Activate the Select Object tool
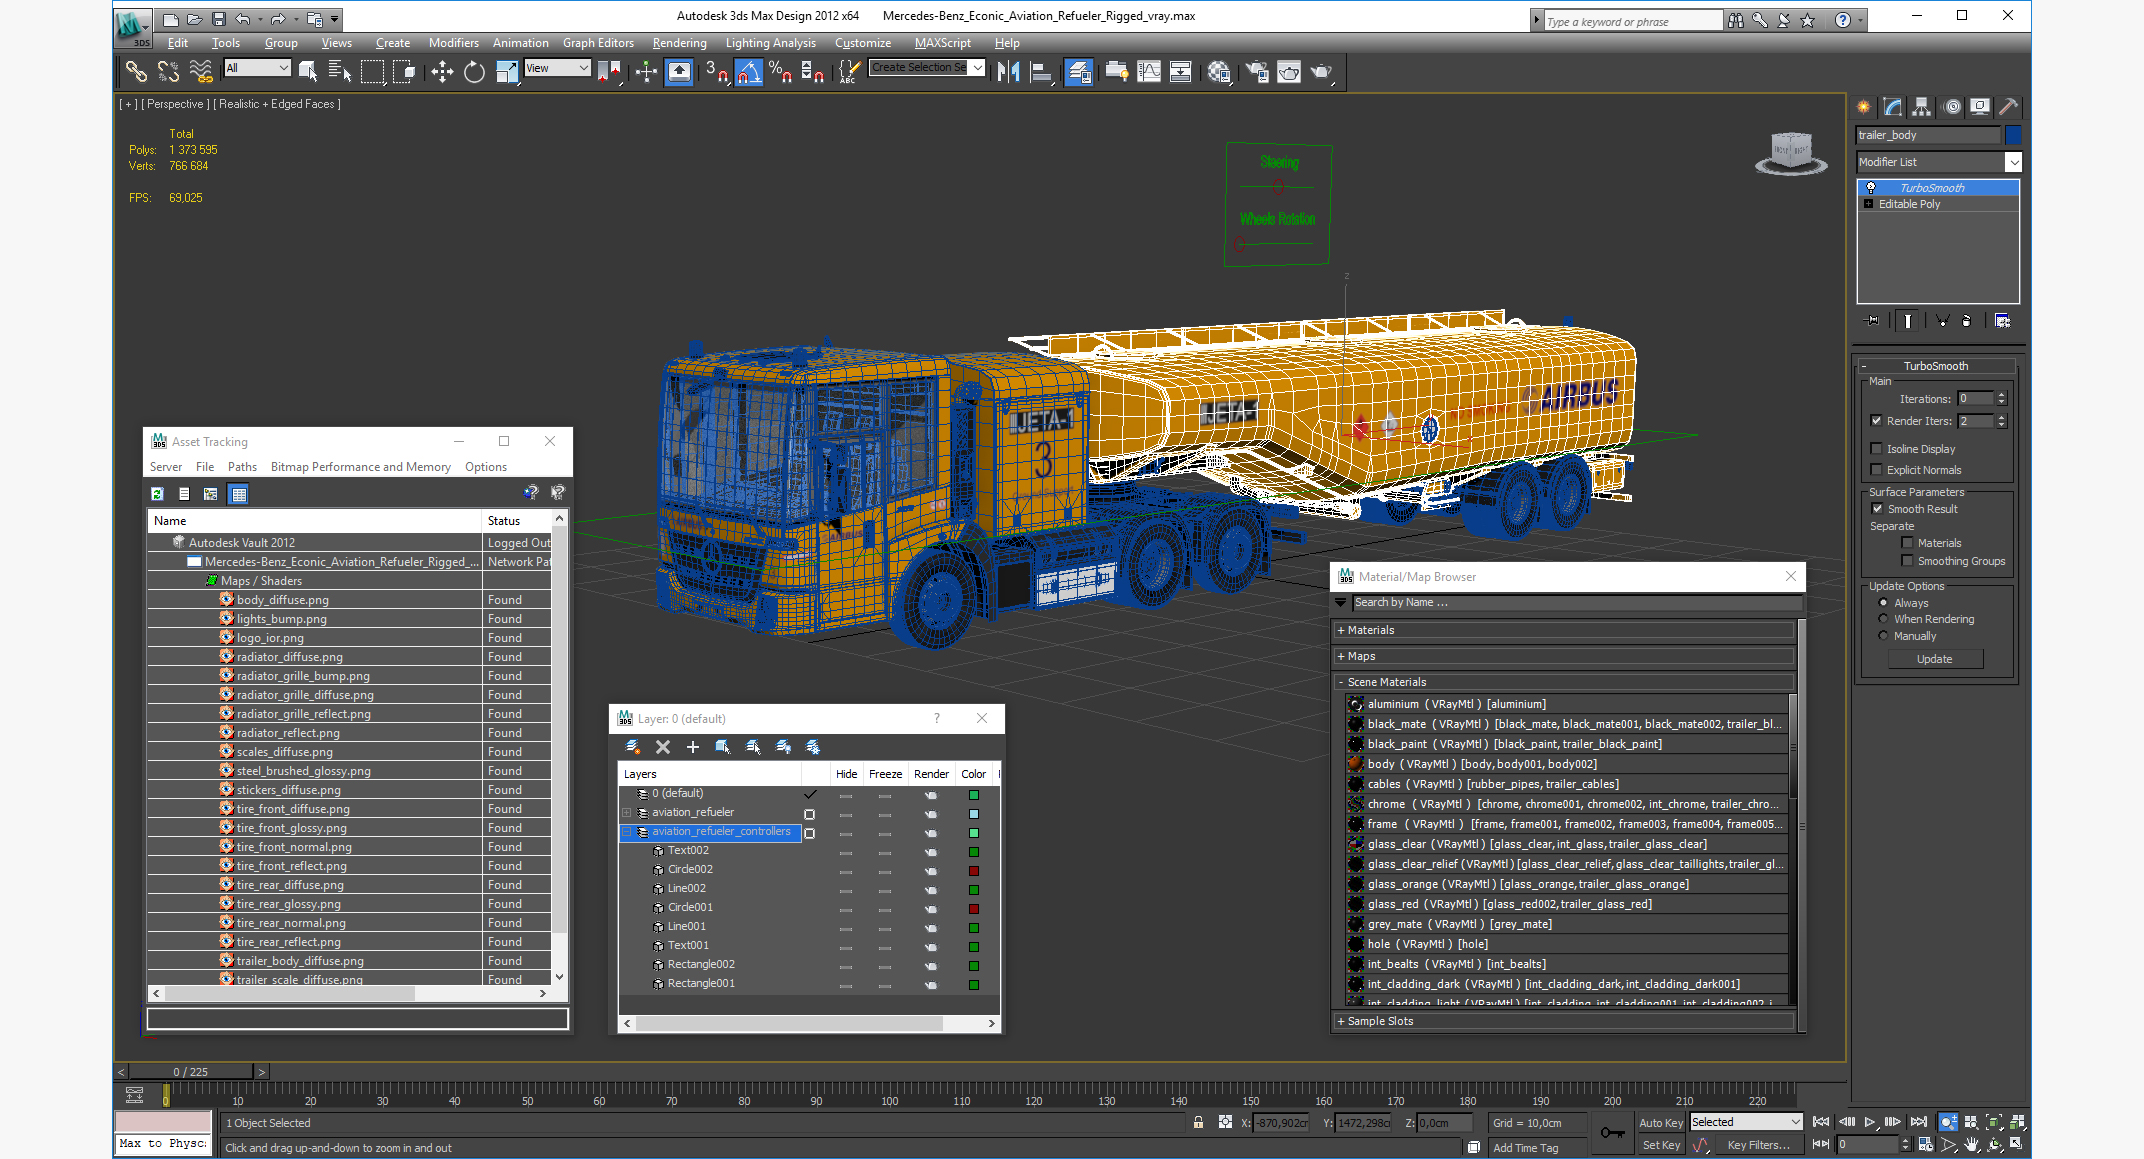This screenshot has height=1159, width=2144. 308,71
